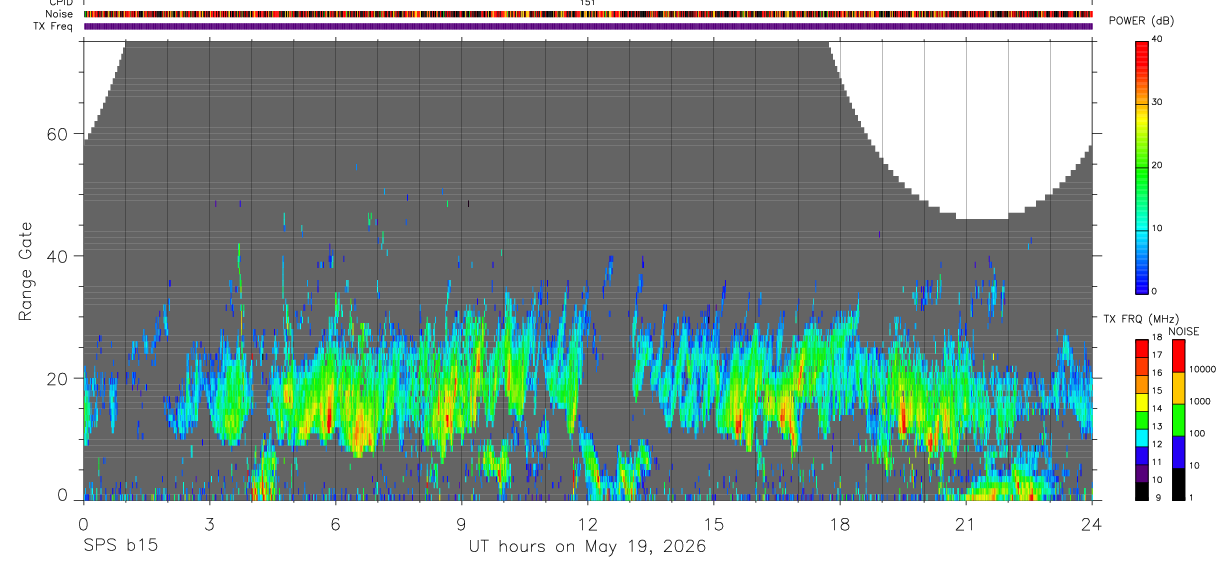Click the multicolored Noise strip above the plot
The image size is (1228, 567).
point(588,14)
